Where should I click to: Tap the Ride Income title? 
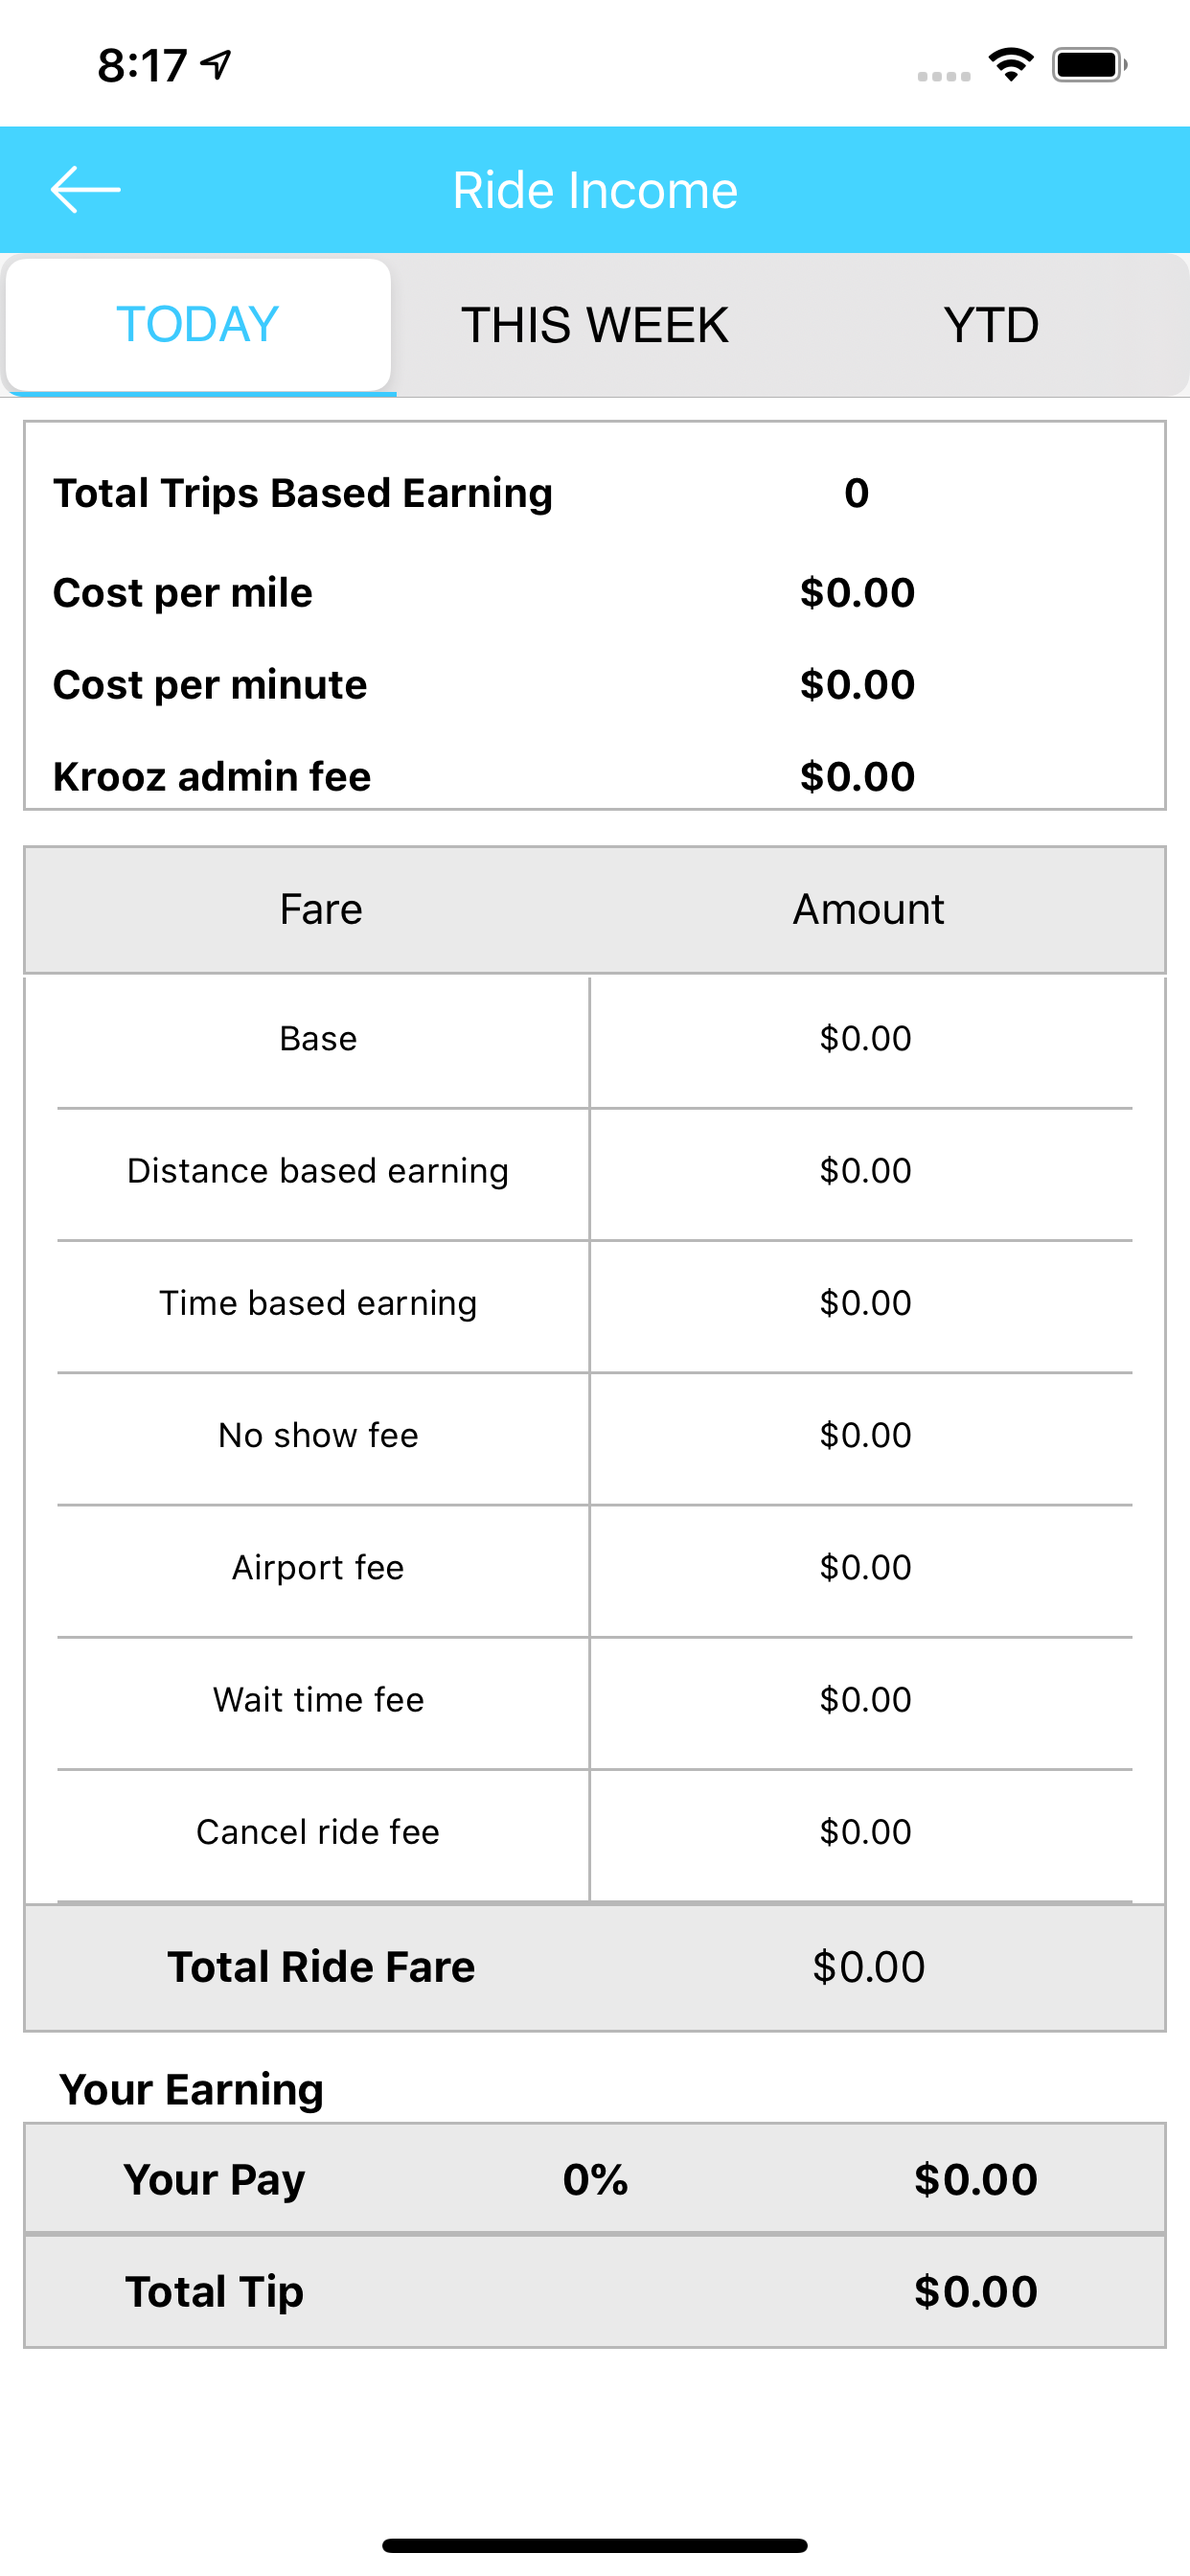pos(595,190)
